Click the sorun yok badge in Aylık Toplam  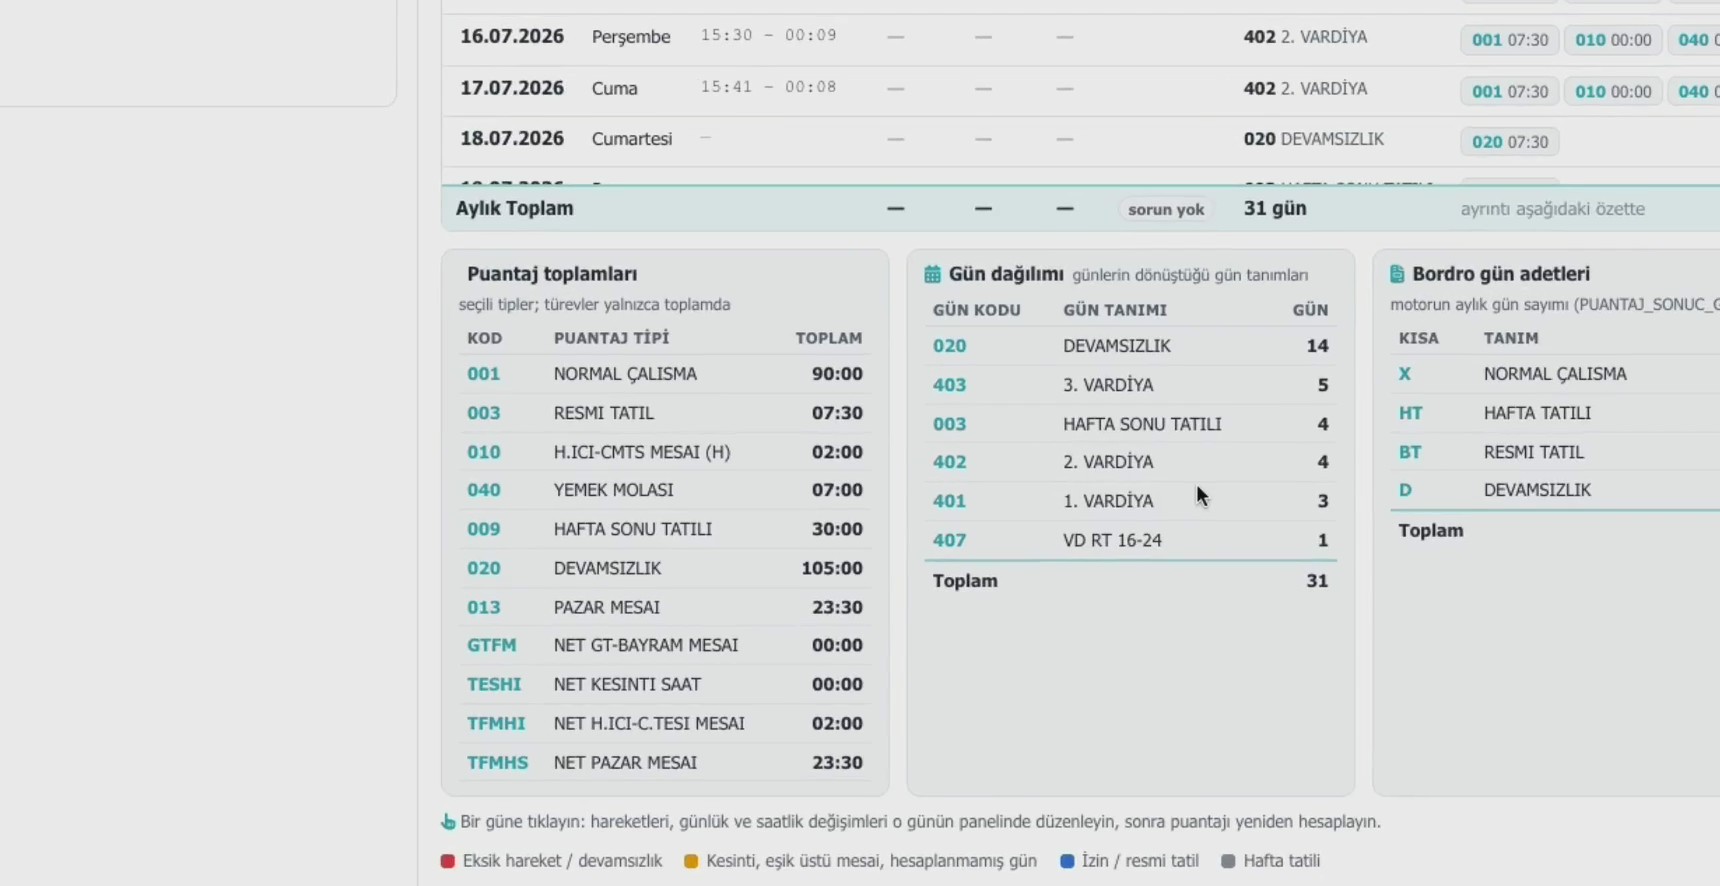[x=1166, y=210]
